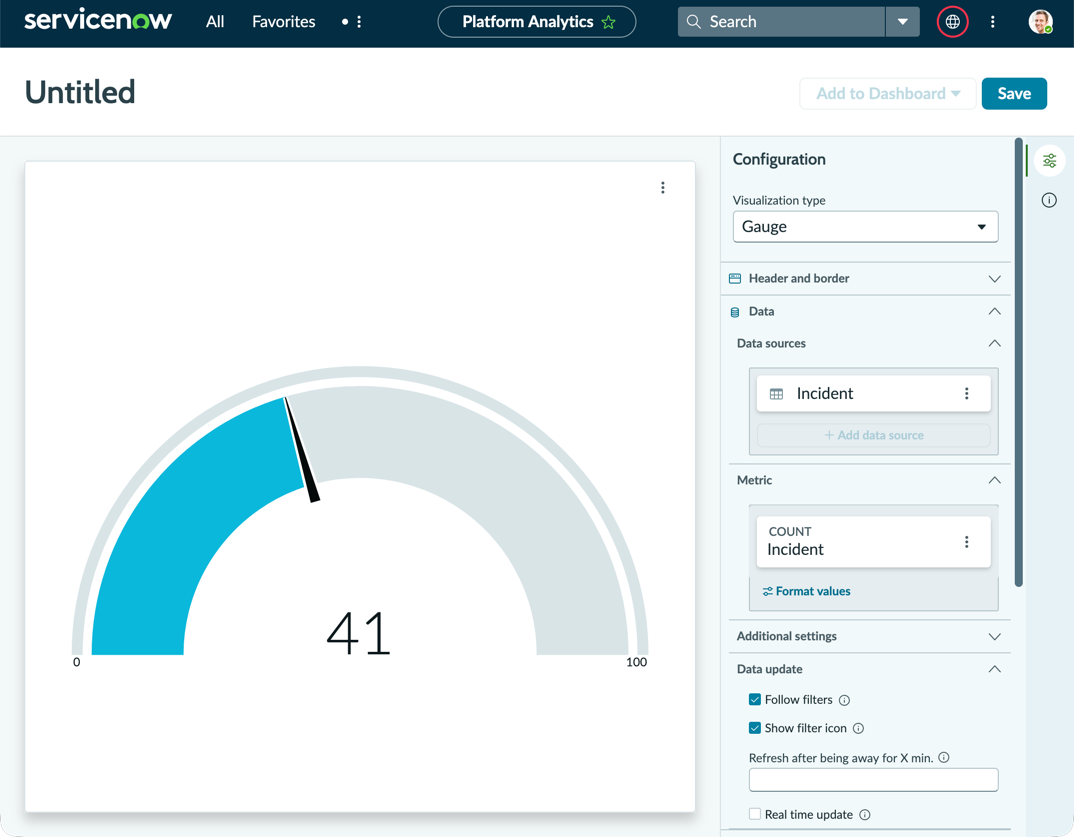Open the header more-options kebab menu
This screenshot has height=837, width=1074.
[992, 22]
